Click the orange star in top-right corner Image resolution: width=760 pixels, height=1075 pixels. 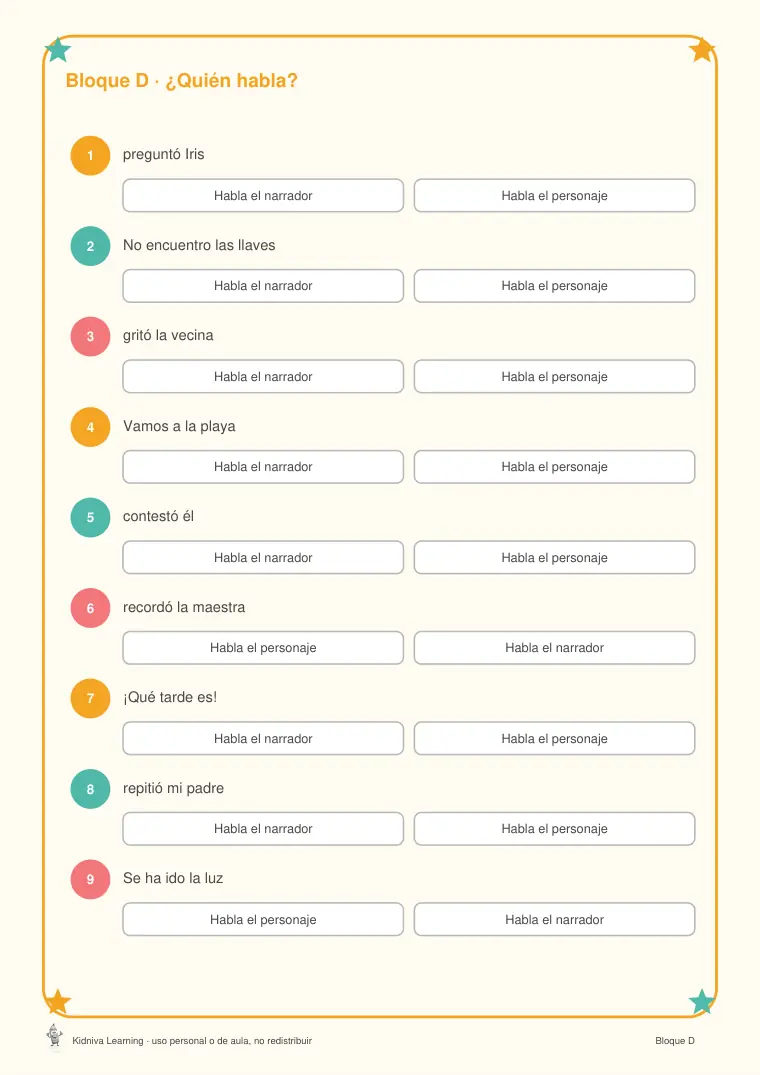pos(702,49)
